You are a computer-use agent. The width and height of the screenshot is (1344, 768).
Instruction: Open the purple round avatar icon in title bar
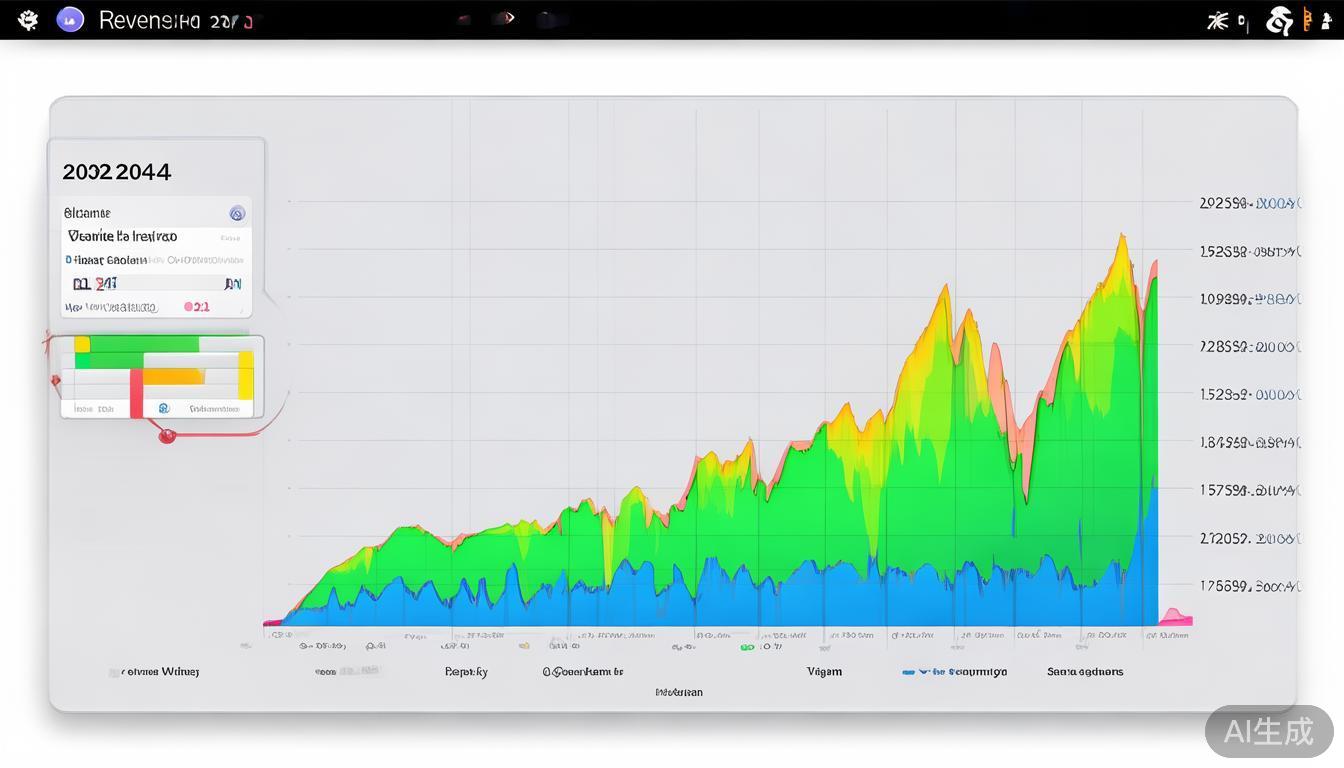[70, 20]
